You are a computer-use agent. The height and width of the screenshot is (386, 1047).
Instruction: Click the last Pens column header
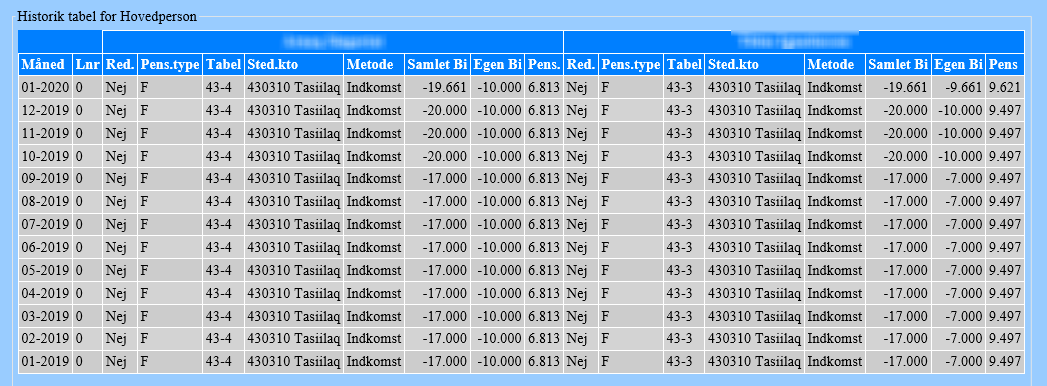click(1005, 65)
